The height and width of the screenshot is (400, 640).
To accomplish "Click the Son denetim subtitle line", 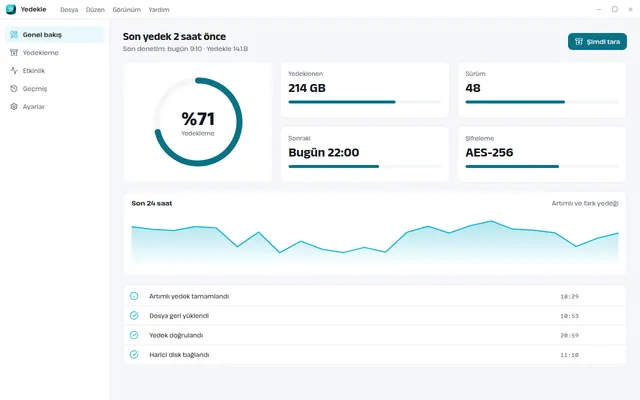I will (x=185, y=49).
